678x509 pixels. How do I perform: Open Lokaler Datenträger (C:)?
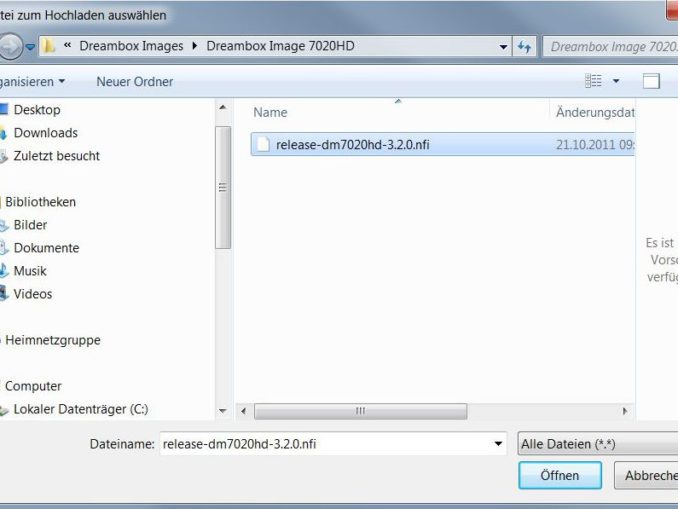point(80,409)
